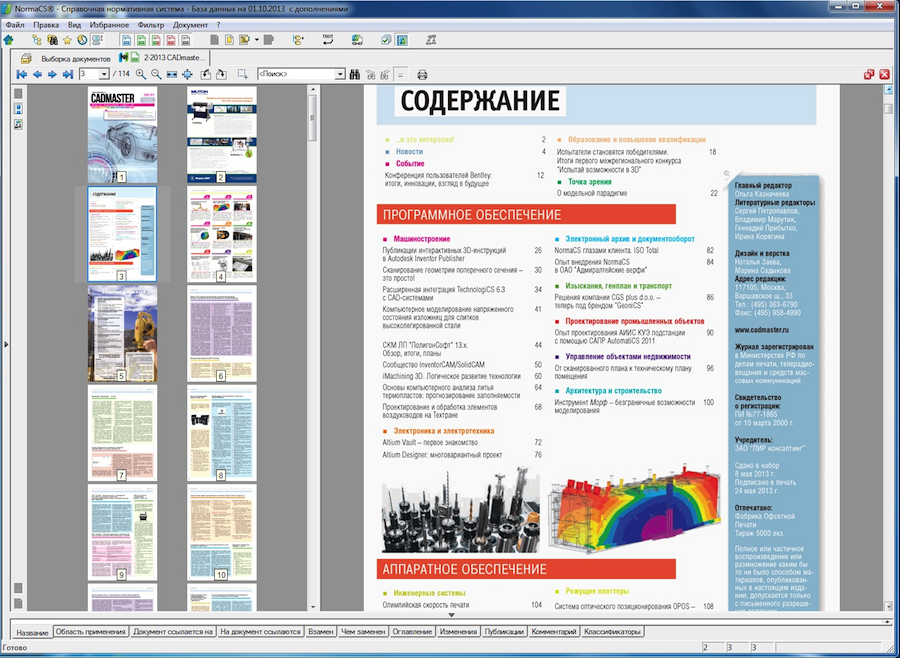Click the document links tree icon
900x658 pixels.
click(x=298, y=40)
